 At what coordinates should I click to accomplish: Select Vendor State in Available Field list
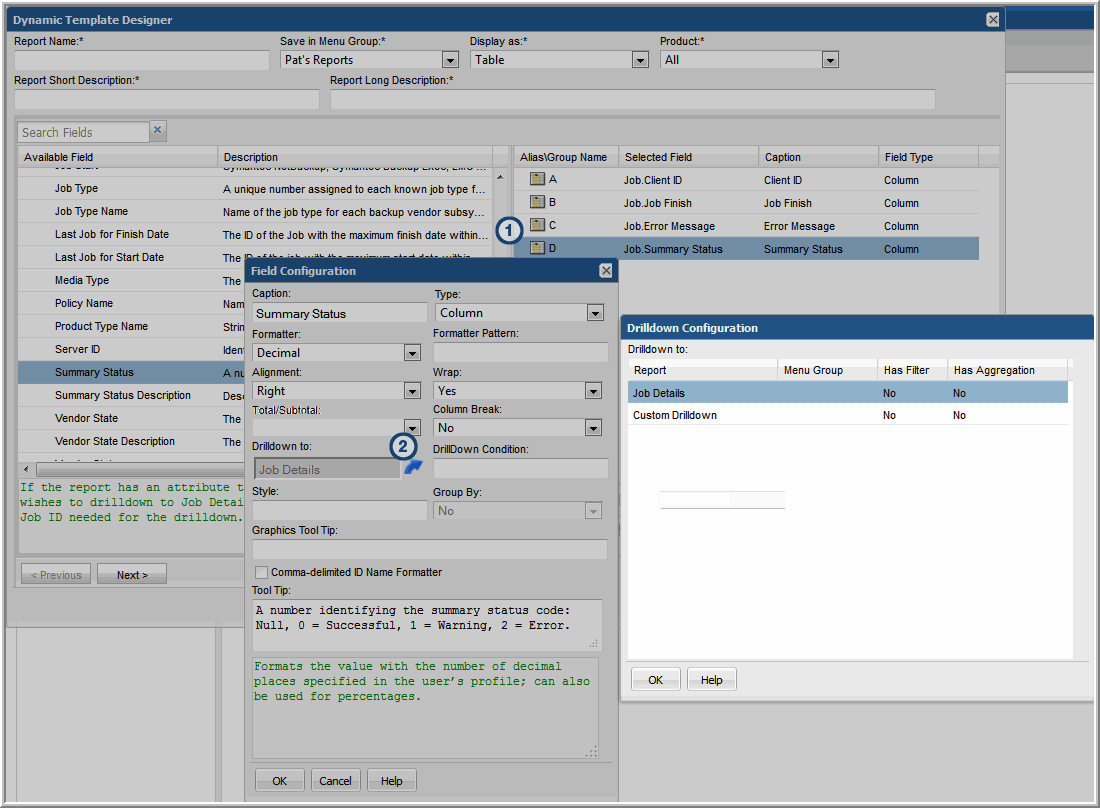coord(86,418)
